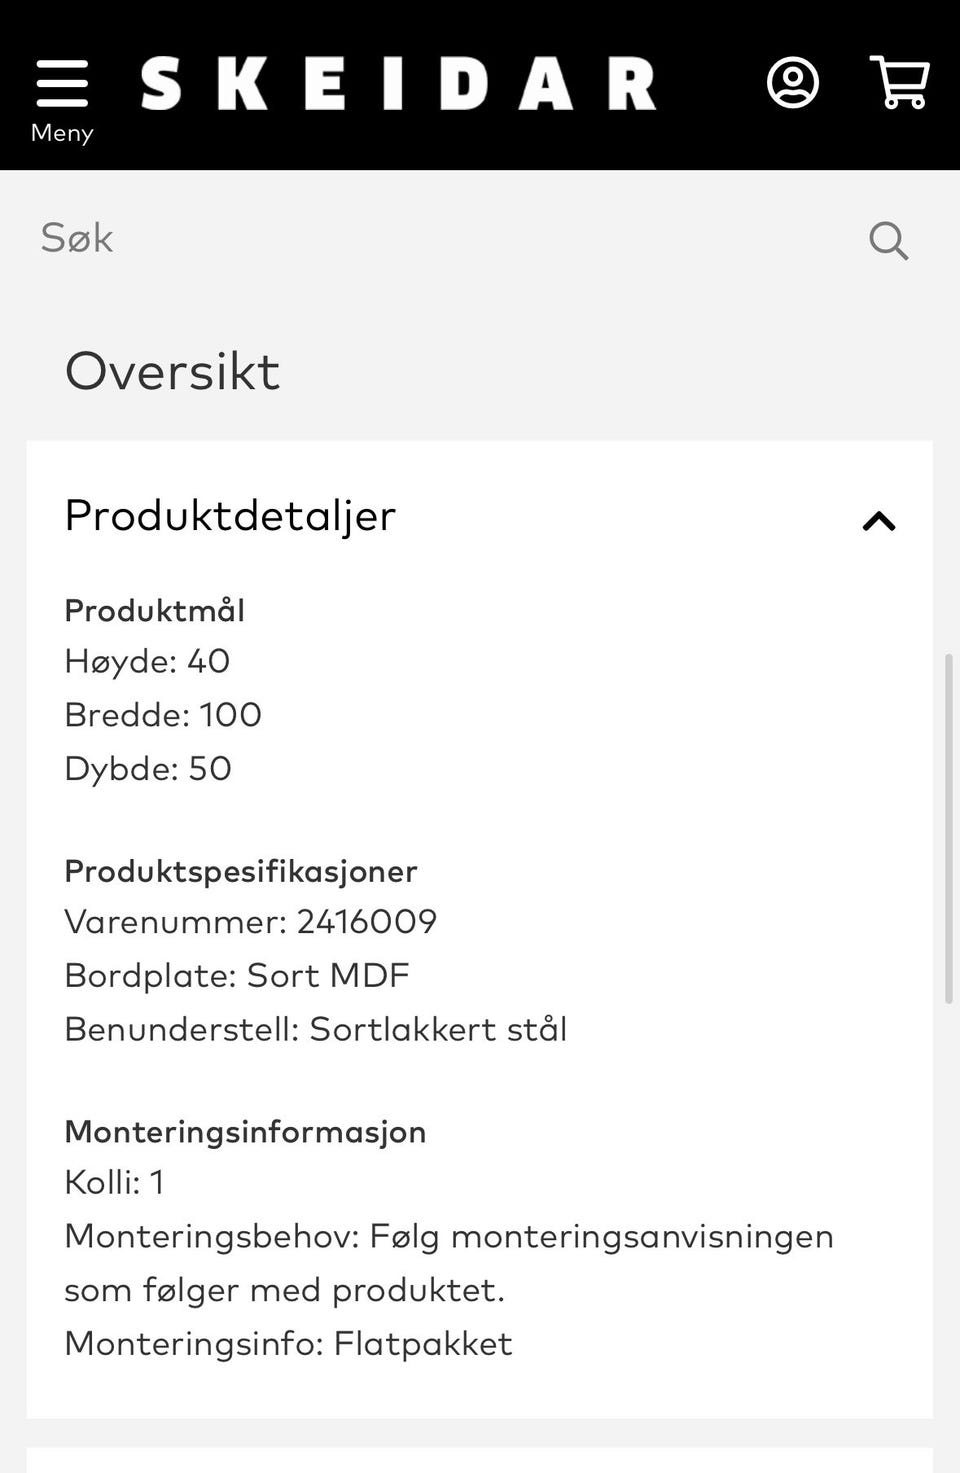Click the Produktspesifikasjoner subheading

point(241,871)
